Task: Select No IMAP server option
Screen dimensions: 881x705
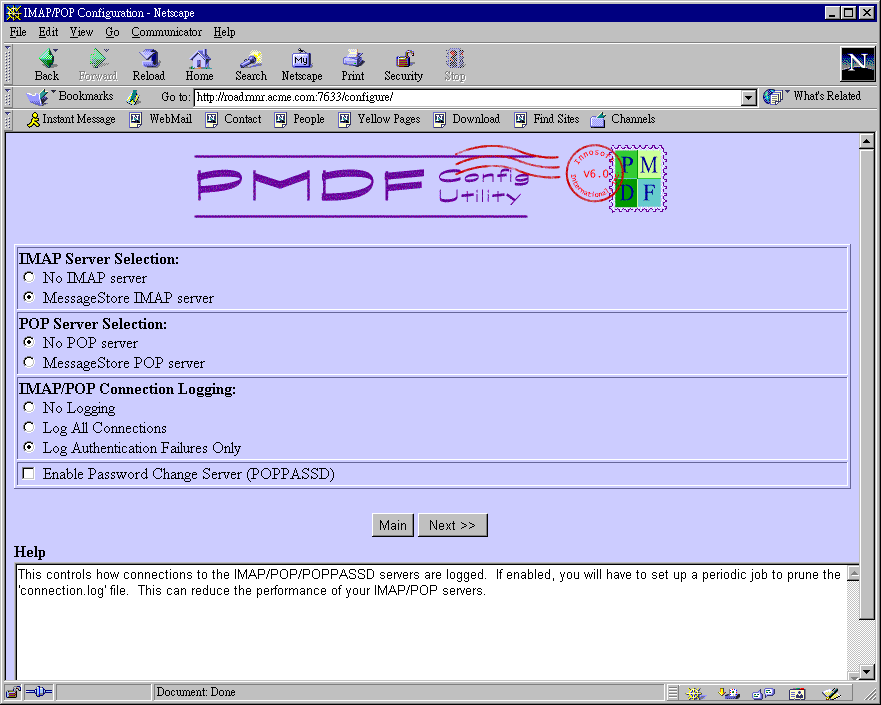Action: click(x=29, y=278)
